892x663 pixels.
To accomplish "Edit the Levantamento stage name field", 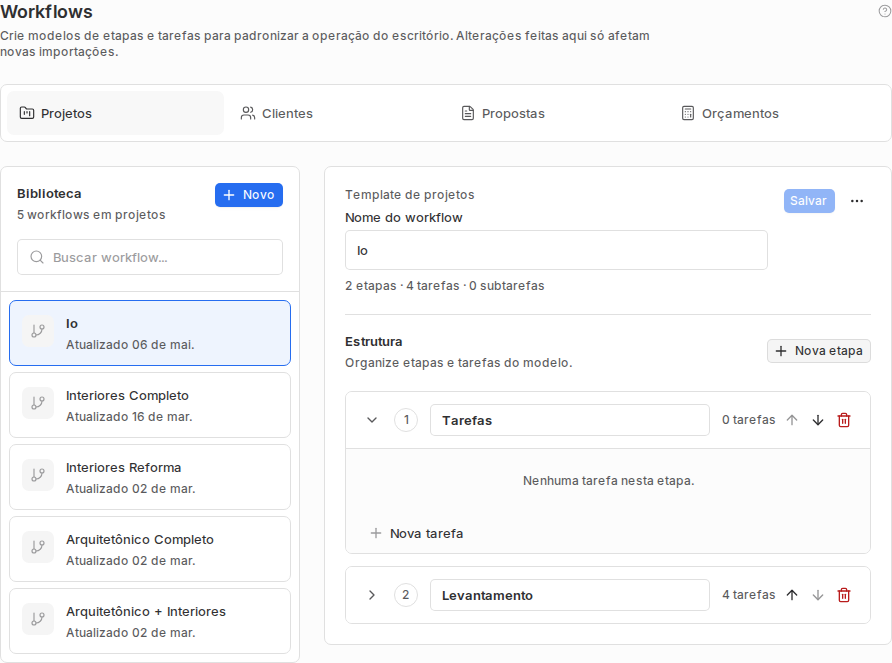I will coord(569,595).
